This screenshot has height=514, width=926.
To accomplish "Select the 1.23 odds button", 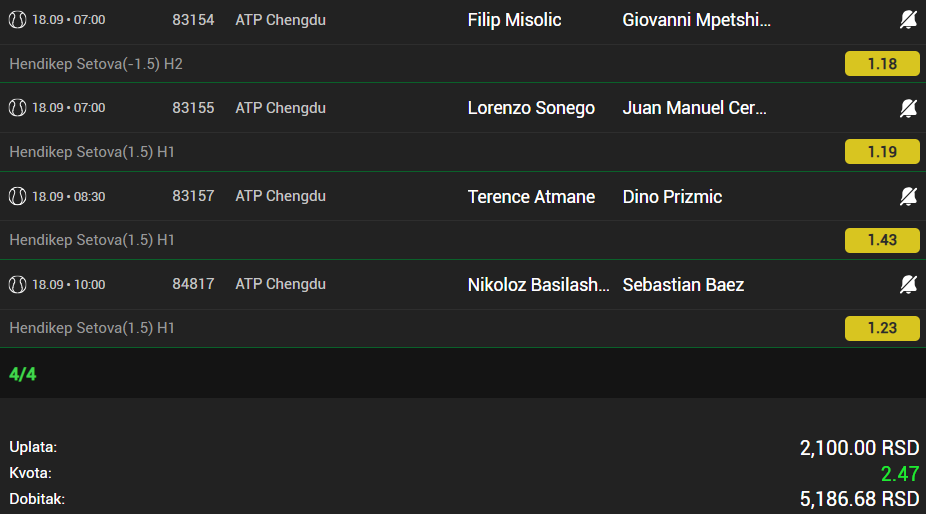I will 882,328.
